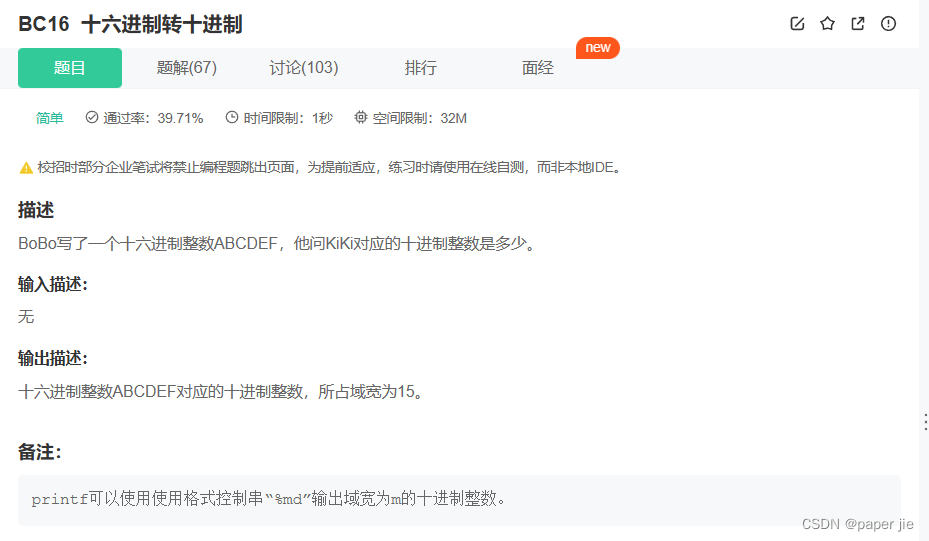929x541 pixels.
Task: Click the 输入描述 heading
Action: [x=53, y=284]
